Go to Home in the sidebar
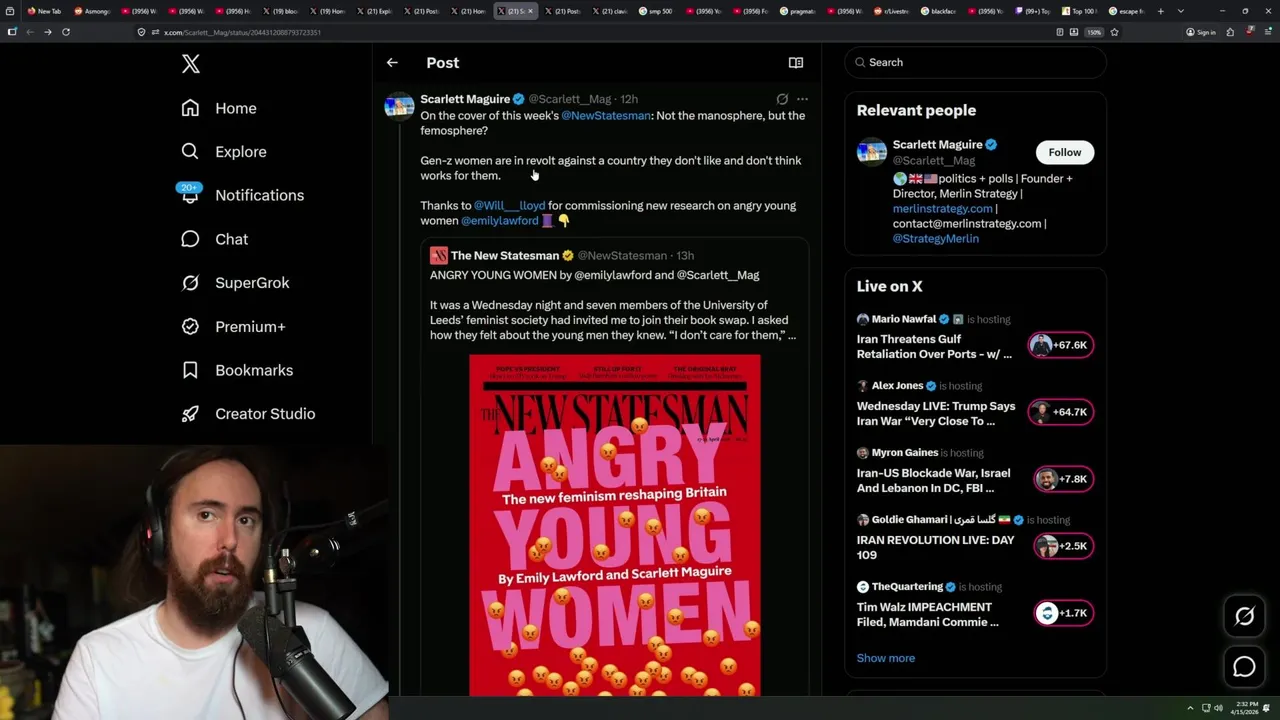The height and width of the screenshot is (720, 1280). click(x=219, y=108)
